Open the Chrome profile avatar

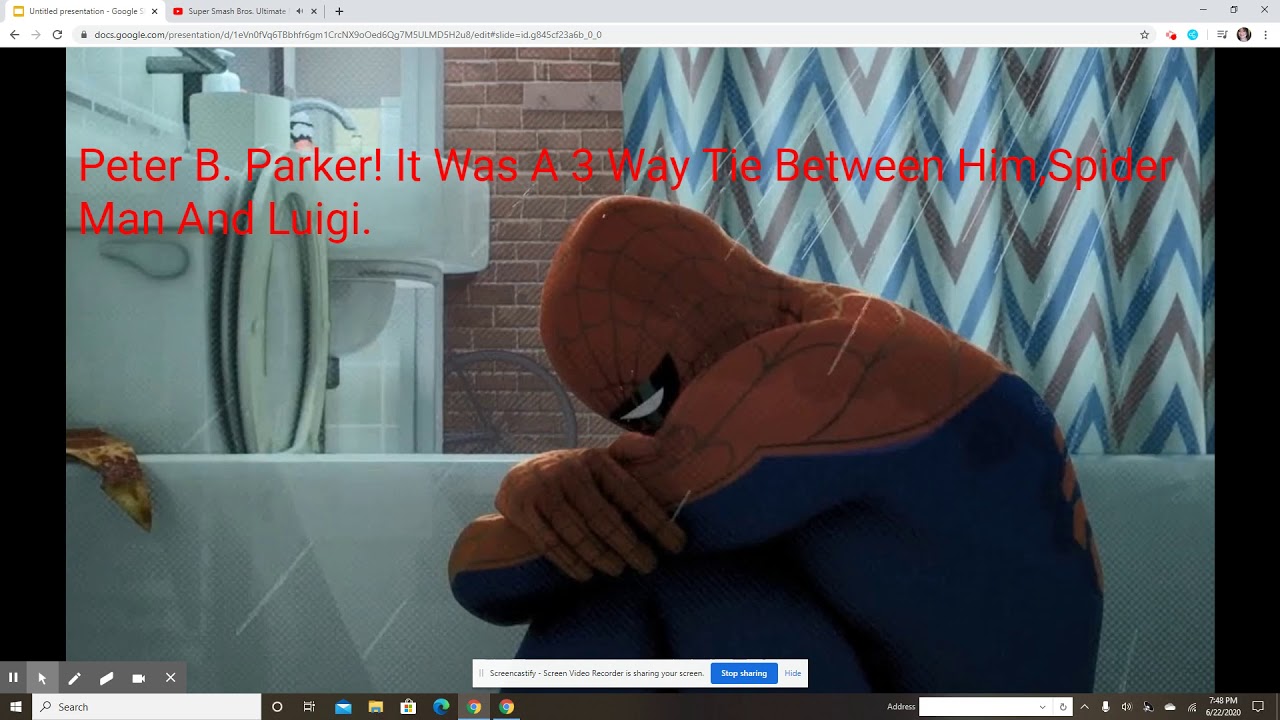coord(1244,34)
